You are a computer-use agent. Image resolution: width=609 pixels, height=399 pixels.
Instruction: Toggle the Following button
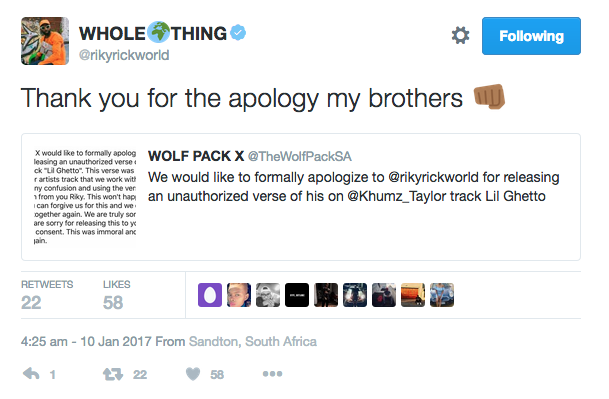point(531,36)
